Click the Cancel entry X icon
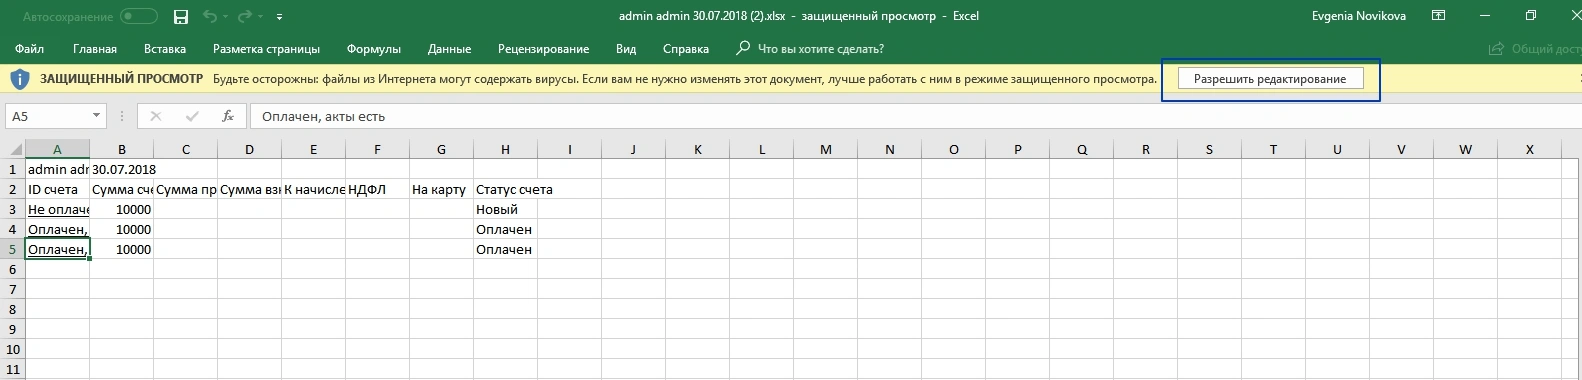The height and width of the screenshot is (380, 1582). [155, 116]
